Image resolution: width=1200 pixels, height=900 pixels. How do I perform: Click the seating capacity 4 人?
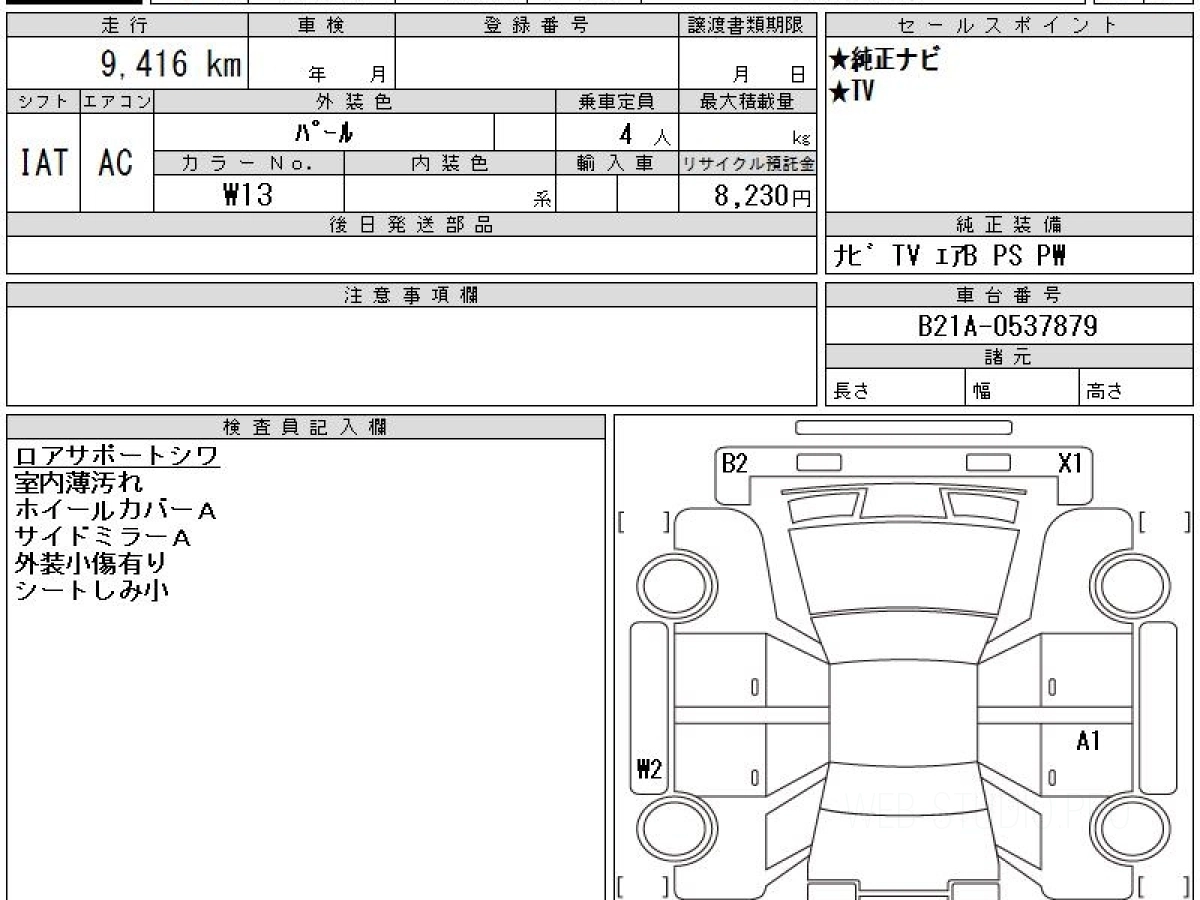tap(643, 135)
